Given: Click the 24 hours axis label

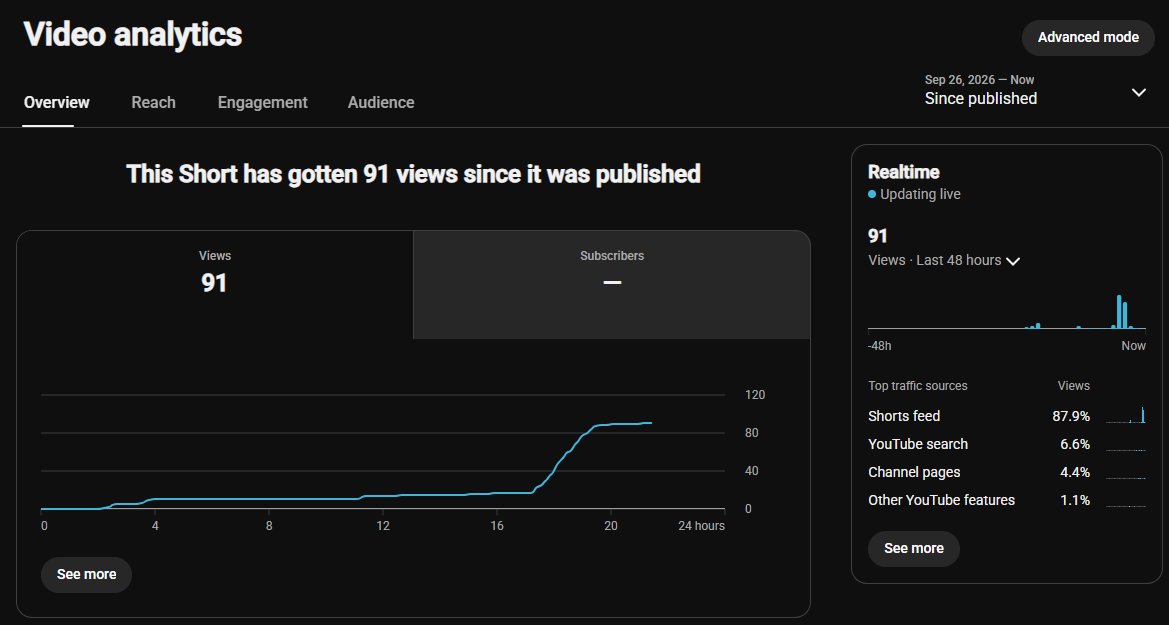Looking at the screenshot, I should (x=701, y=526).
